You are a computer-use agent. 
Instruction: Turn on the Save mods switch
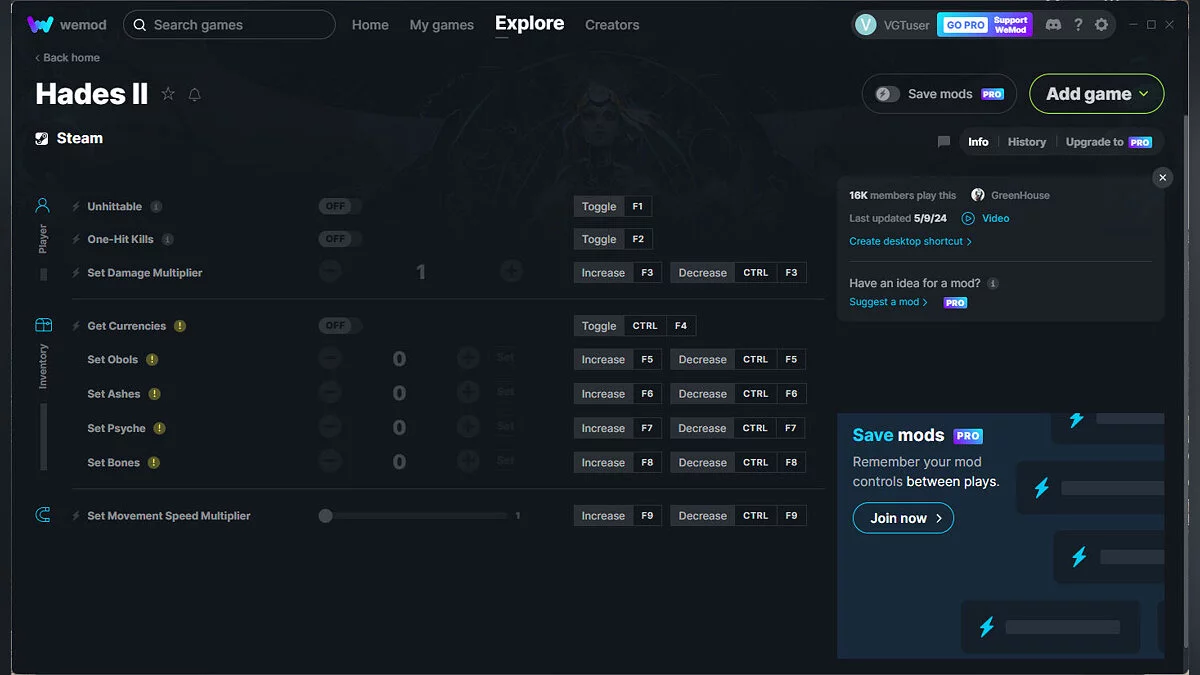click(x=888, y=94)
